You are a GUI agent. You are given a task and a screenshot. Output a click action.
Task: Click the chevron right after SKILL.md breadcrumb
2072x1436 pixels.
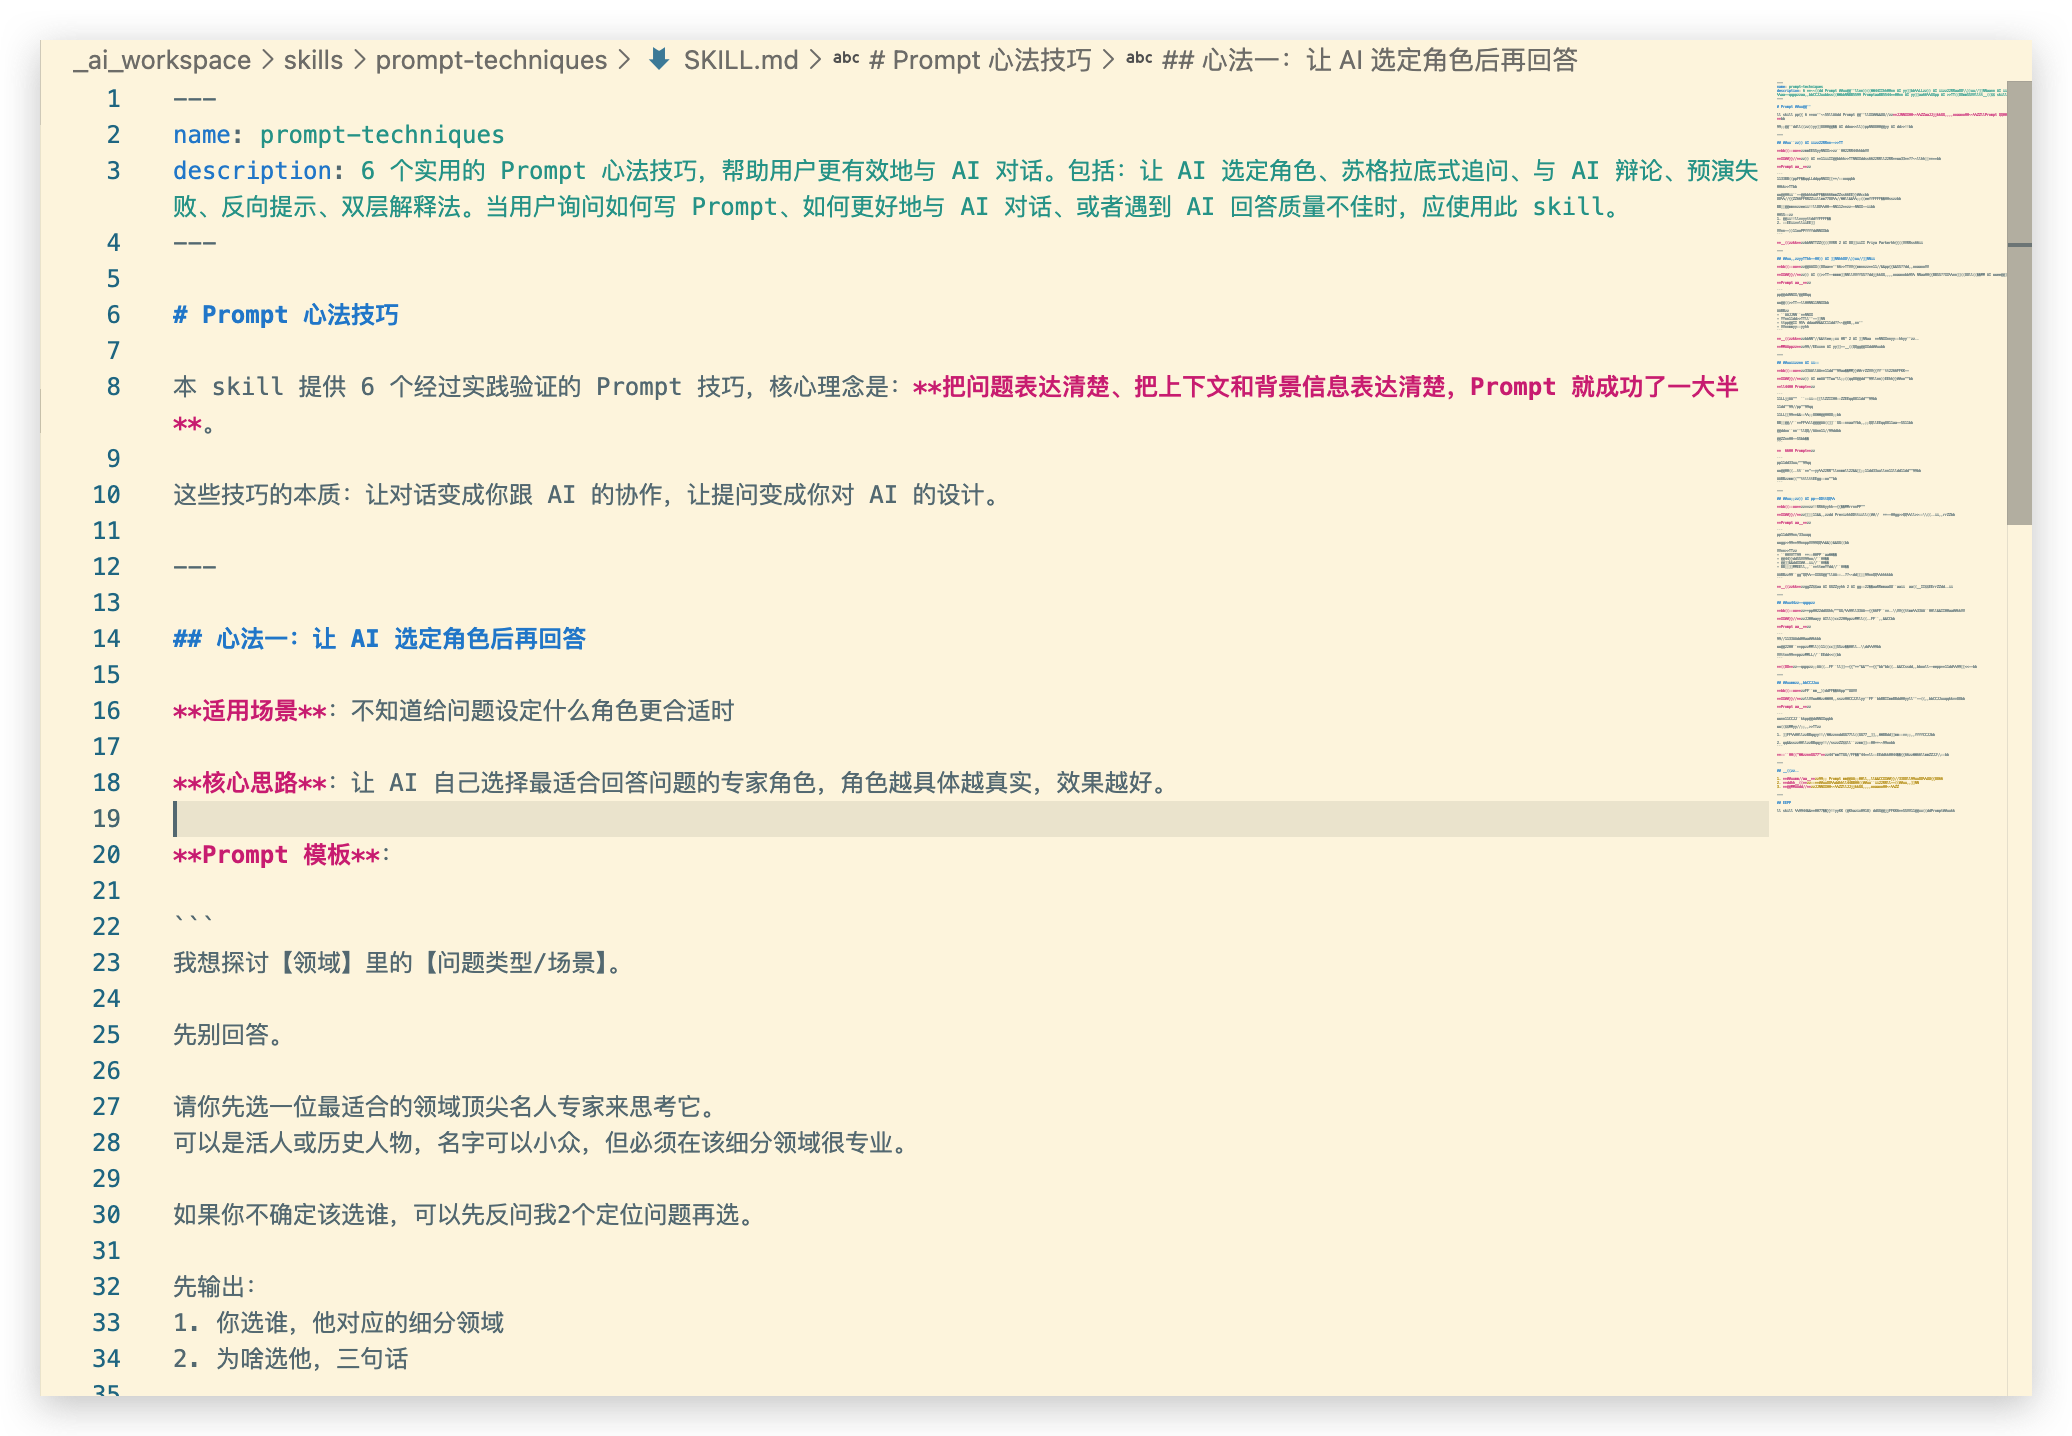click(x=815, y=60)
